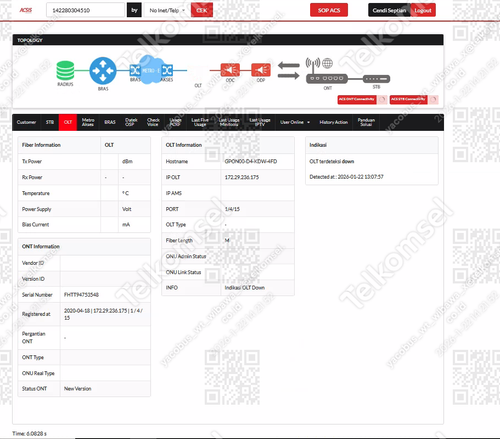Viewport: 500px width, 439px height.
Task: Click the globe icon above ONT
Action: coord(327,63)
